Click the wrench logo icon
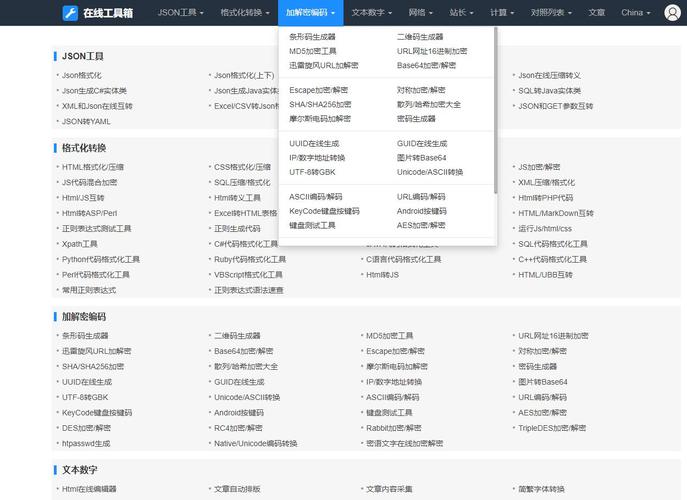Image resolution: width=687 pixels, height=500 pixels. pyautogui.click(x=70, y=13)
